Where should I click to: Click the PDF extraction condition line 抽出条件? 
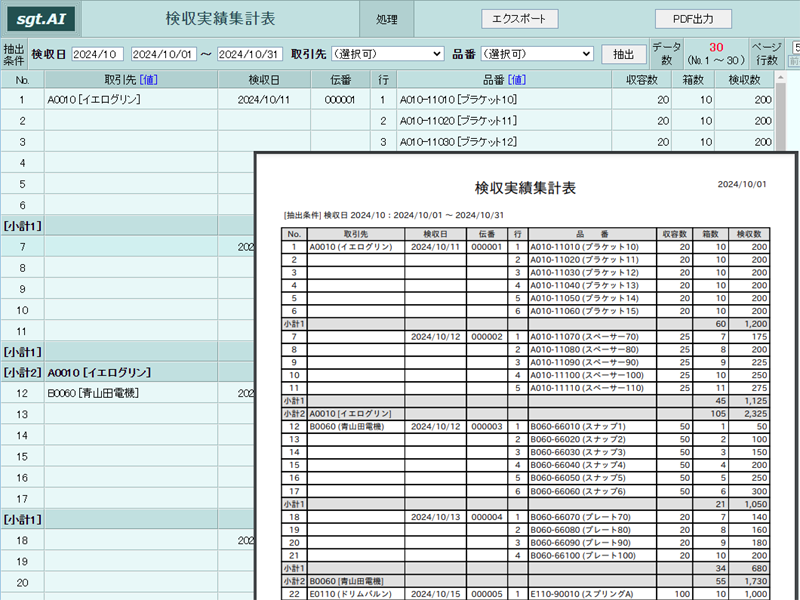[393, 215]
